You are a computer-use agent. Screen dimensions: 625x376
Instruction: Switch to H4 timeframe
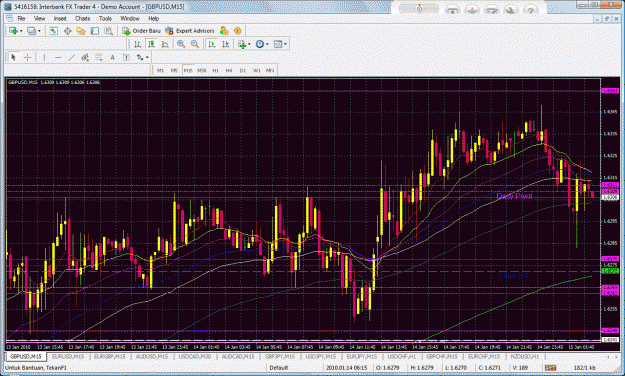coord(229,71)
